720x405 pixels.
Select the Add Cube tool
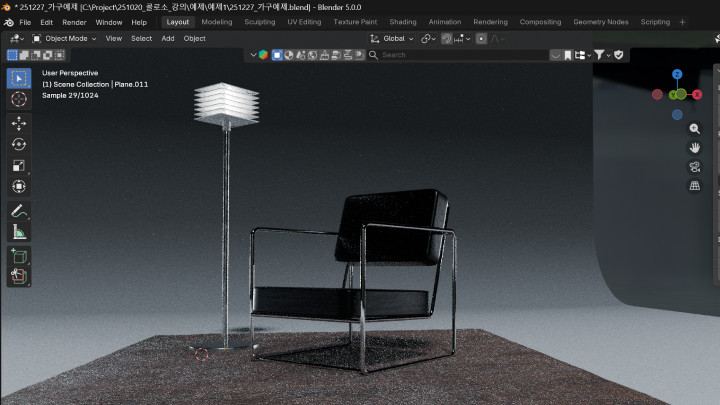coord(19,257)
